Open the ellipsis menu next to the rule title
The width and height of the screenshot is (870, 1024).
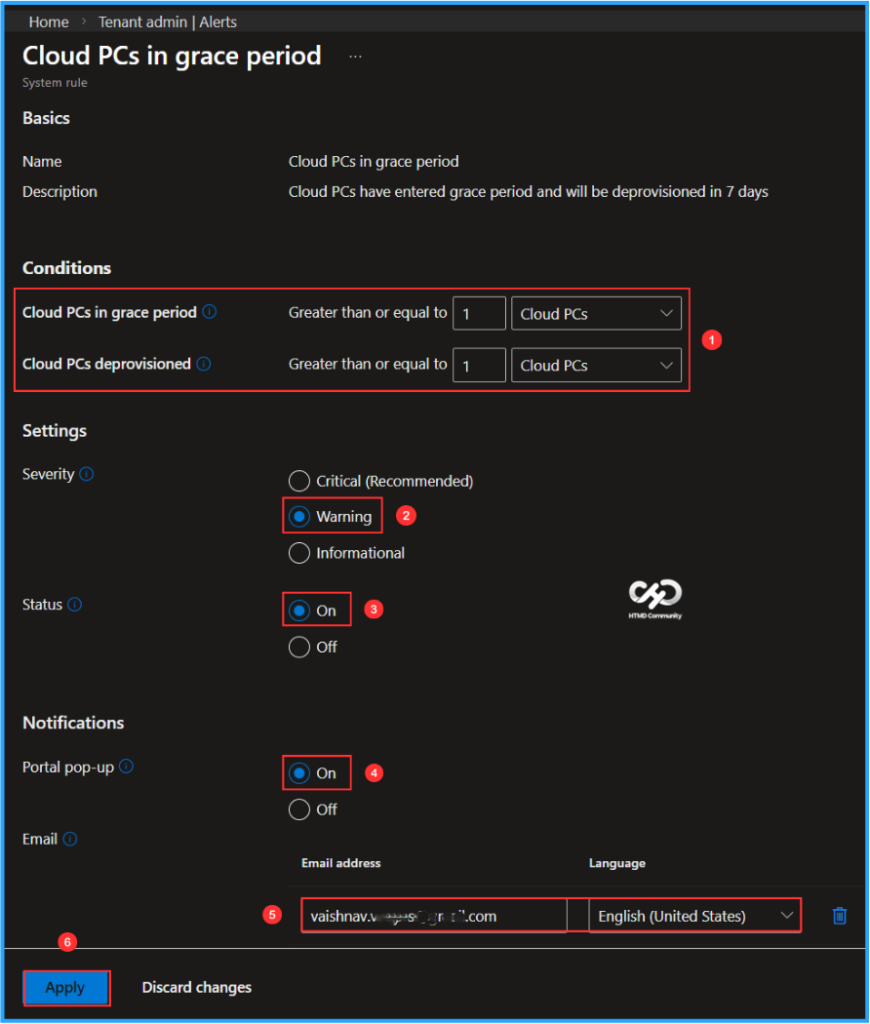click(355, 57)
